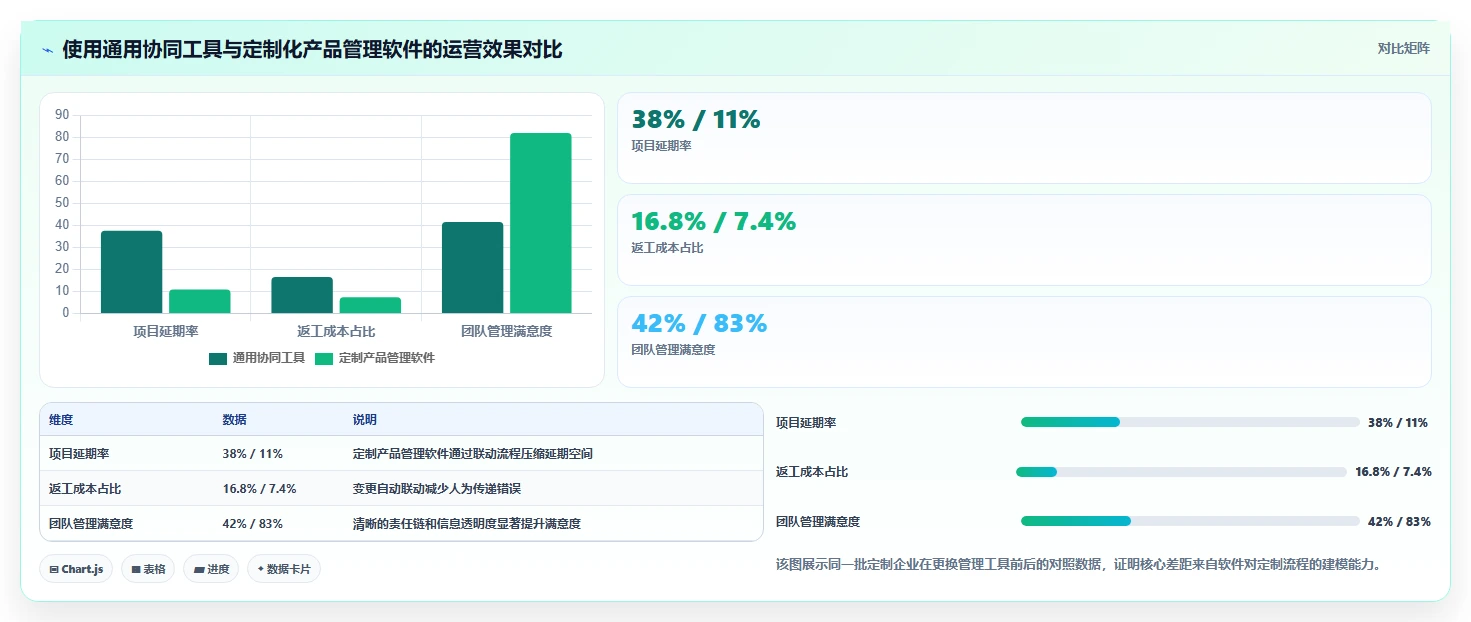Screen dimensions: 1471x622
Task: Click the lightning icon beside the title
Action: coord(47,49)
